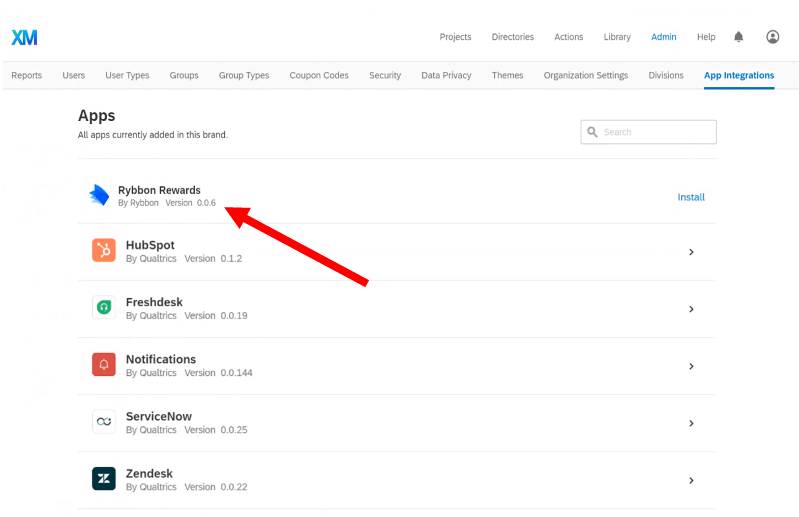
Task: Click the 'All apps currently added' description
Action: click(x=153, y=135)
